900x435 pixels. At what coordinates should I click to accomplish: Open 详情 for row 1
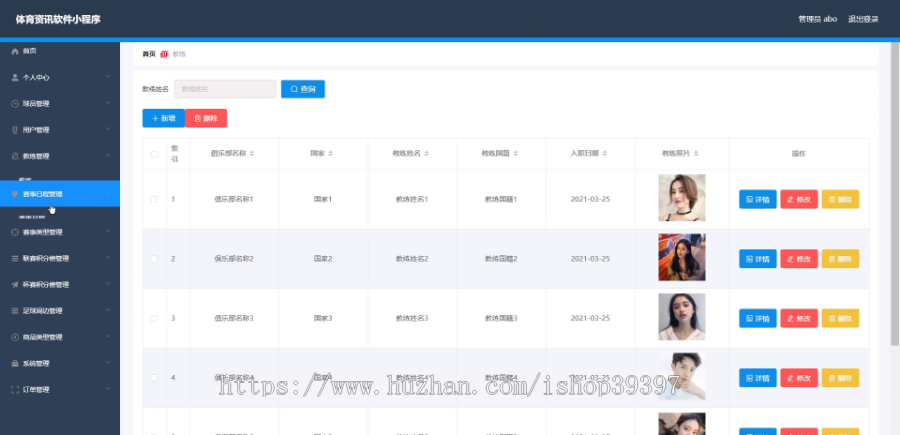758,199
